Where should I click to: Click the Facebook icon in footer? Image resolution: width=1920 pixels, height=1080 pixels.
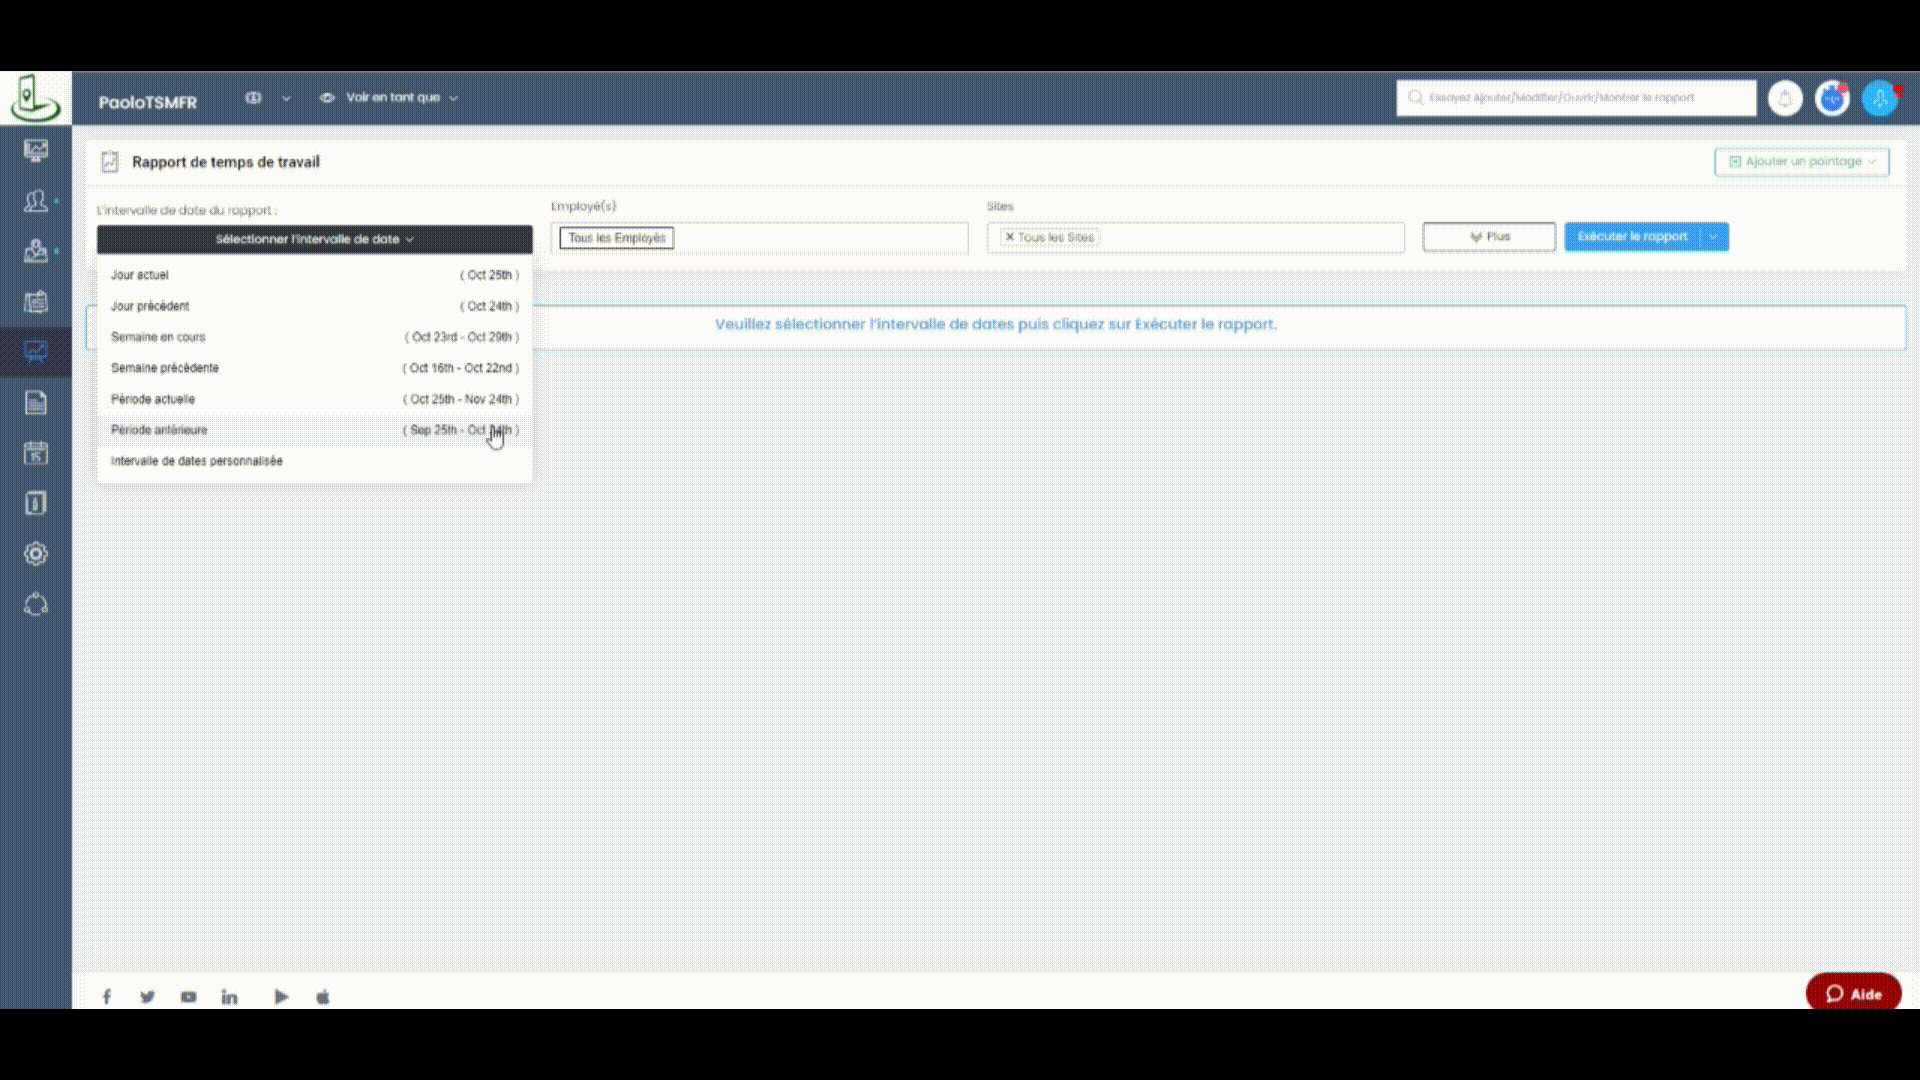click(x=107, y=996)
